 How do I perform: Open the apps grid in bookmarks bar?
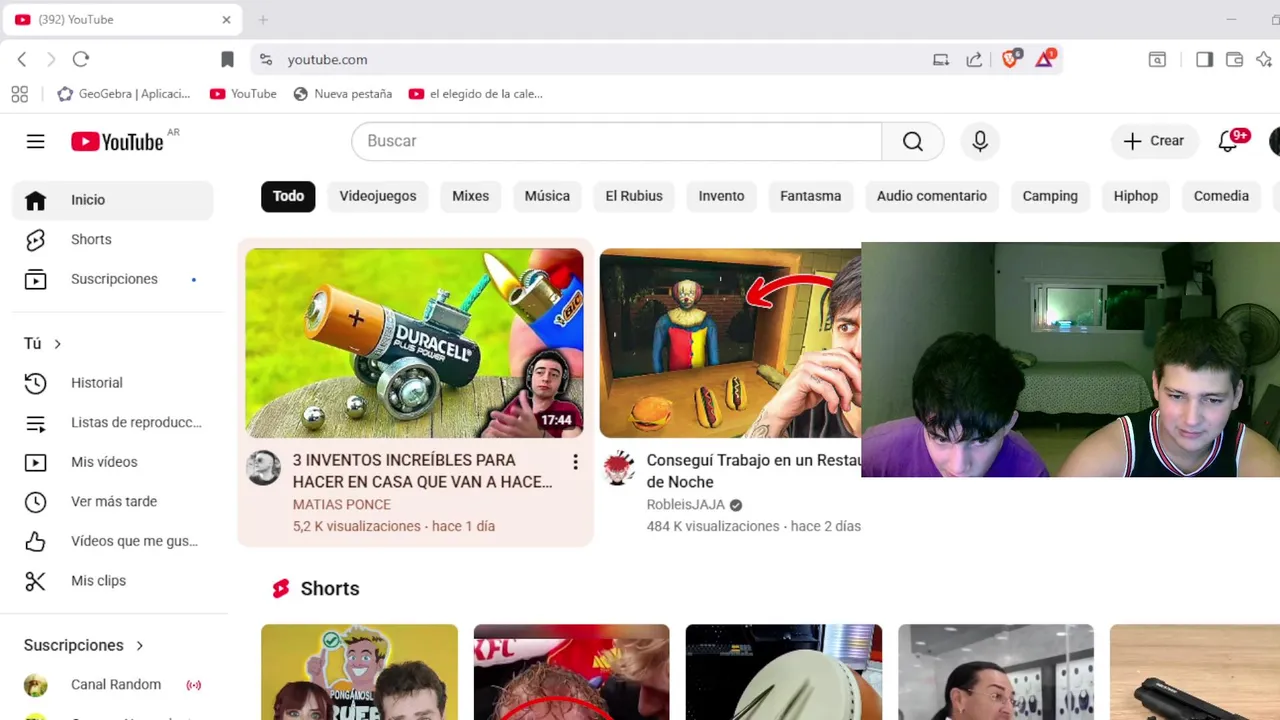[x=19, y=94]
